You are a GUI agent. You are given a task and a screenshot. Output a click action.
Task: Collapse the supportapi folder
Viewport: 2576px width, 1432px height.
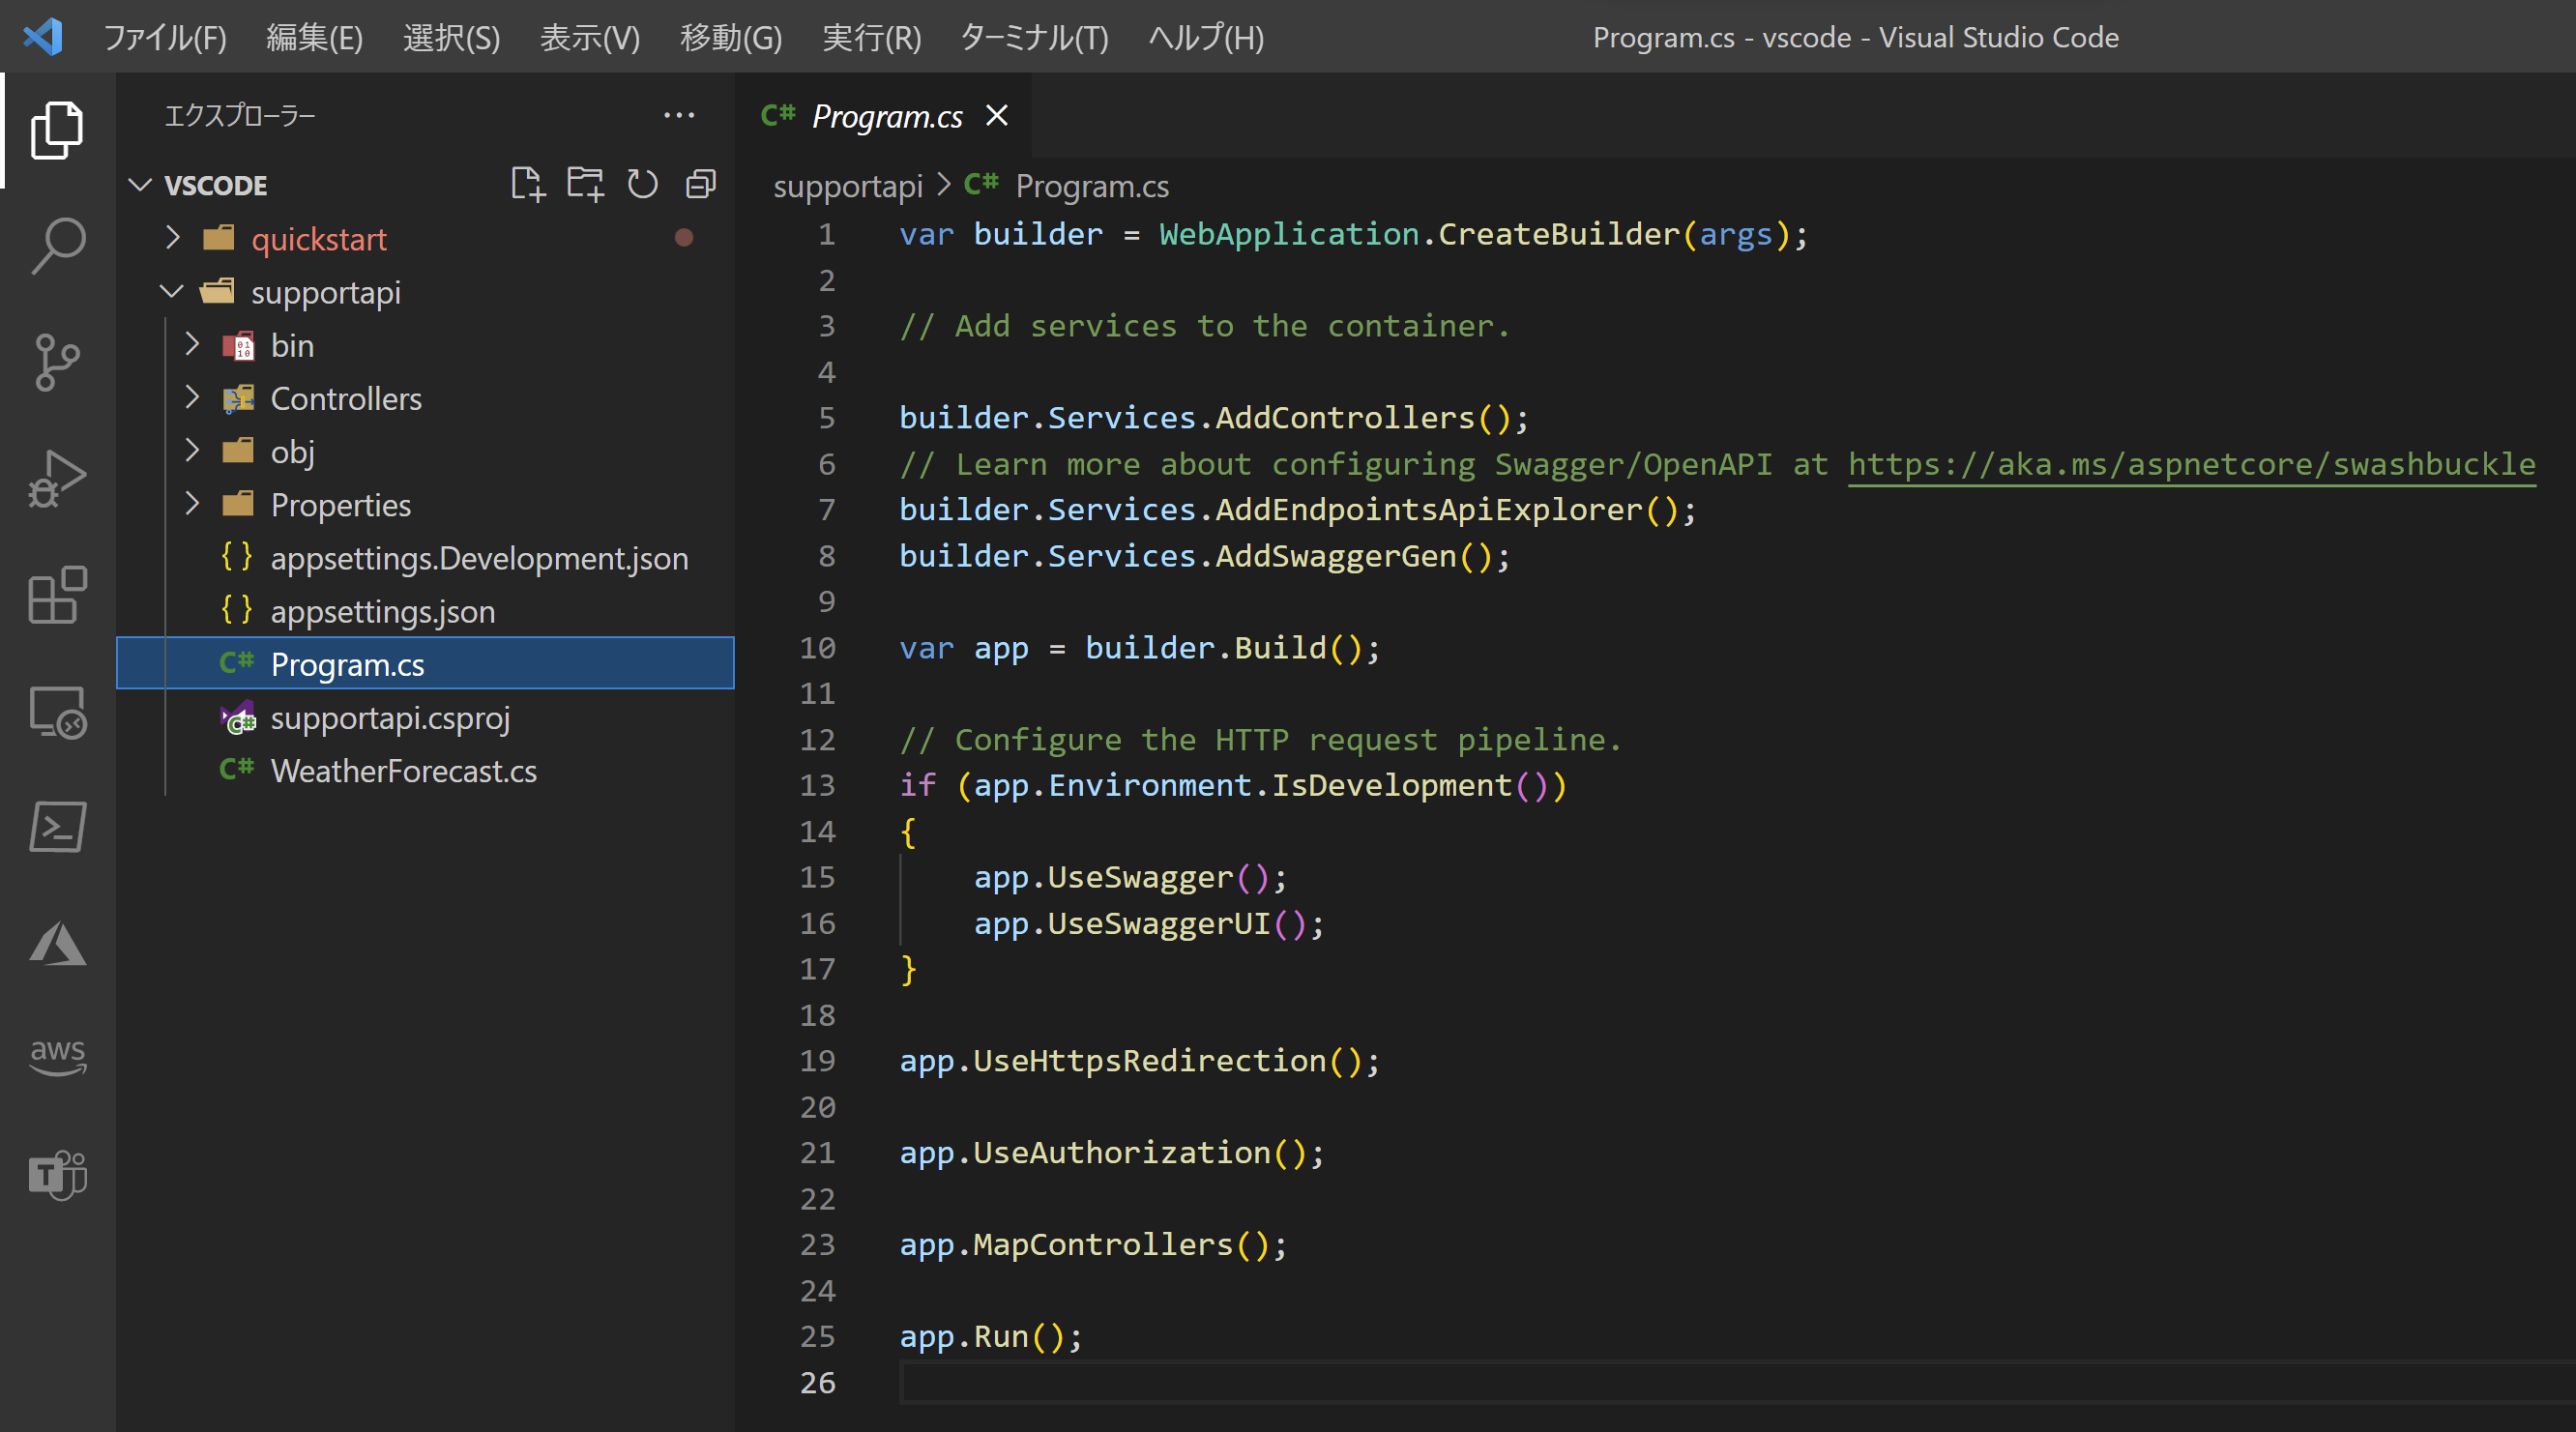tap(172, 291)
